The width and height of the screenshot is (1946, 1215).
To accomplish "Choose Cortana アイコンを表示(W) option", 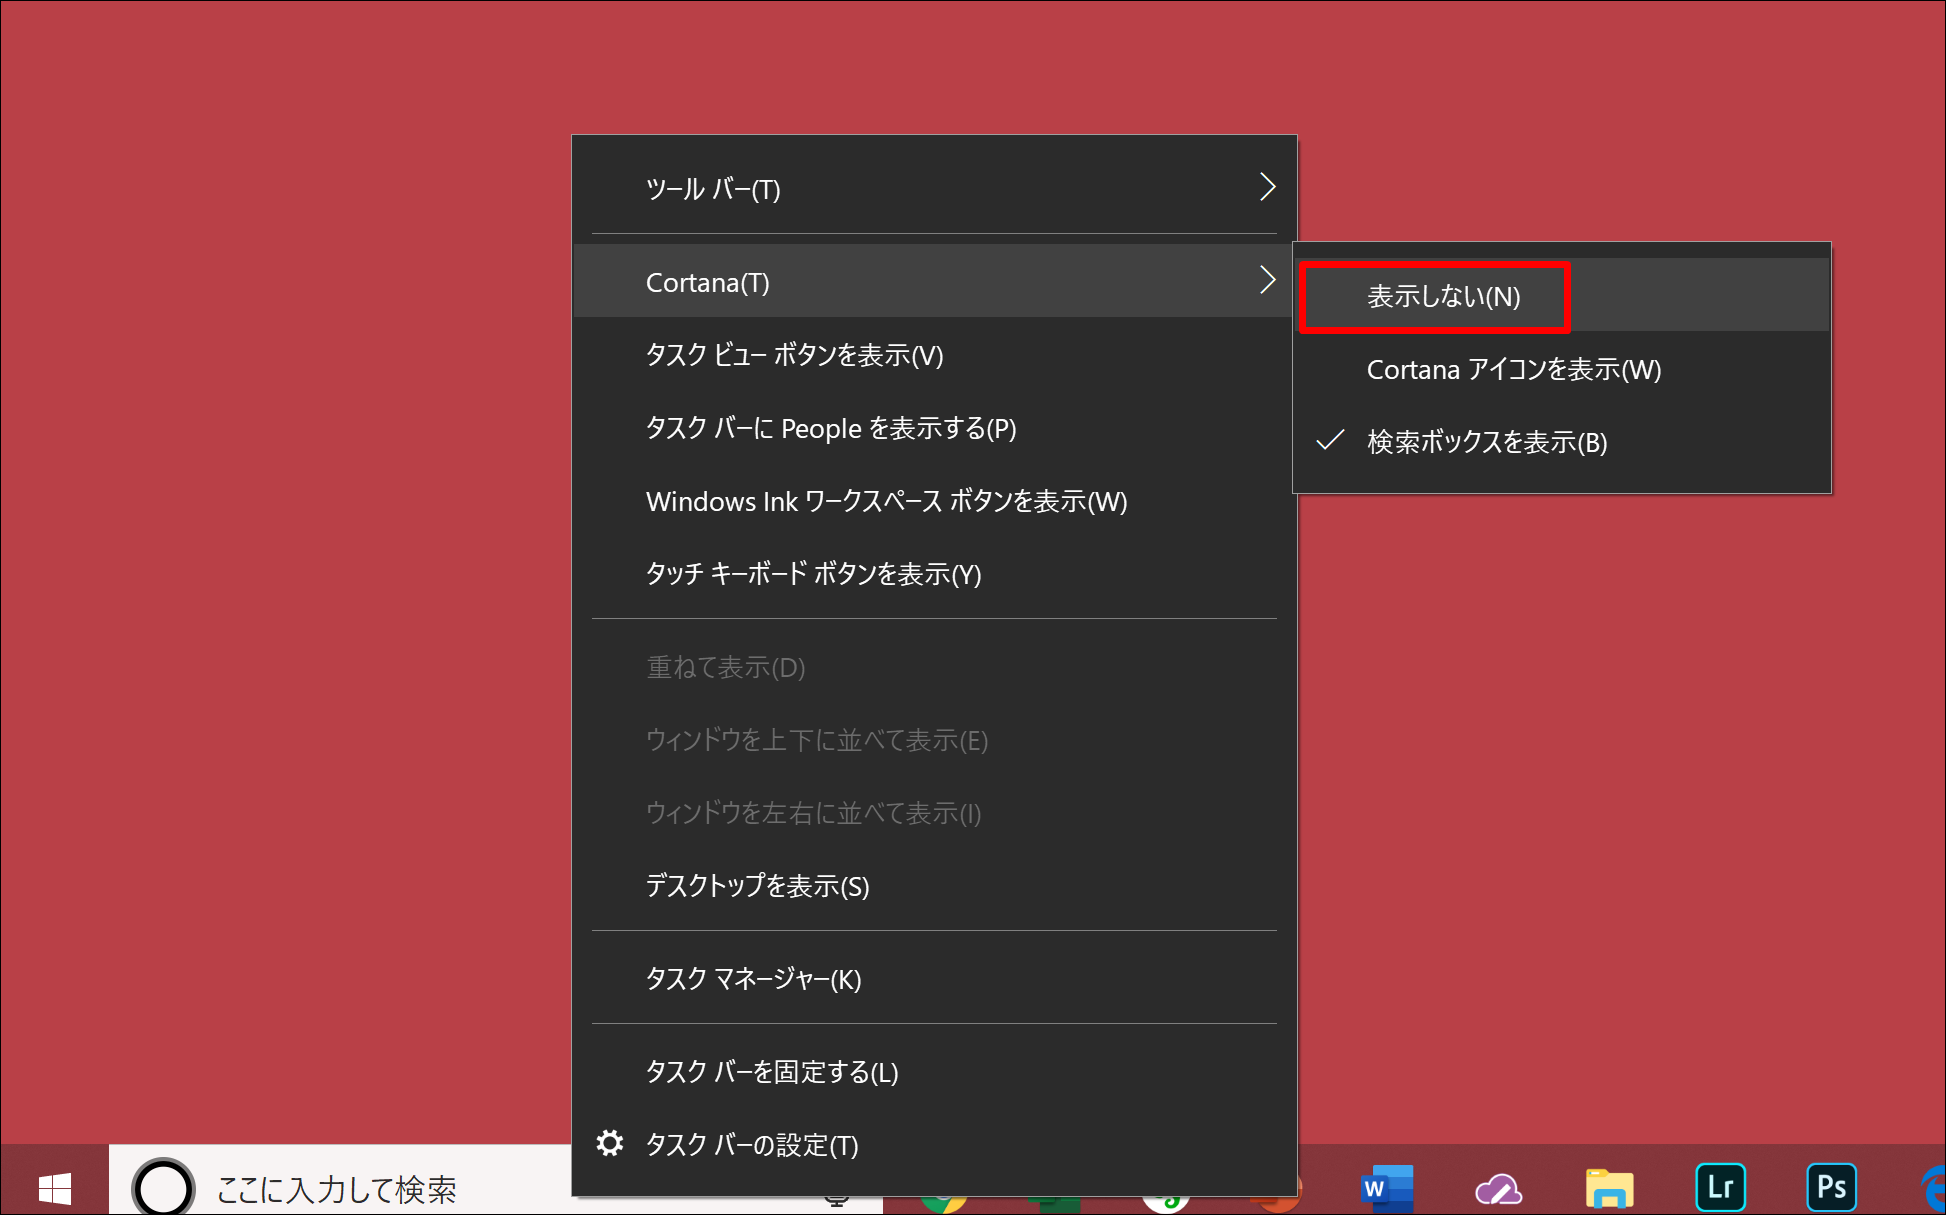I will coord(1562,369).
